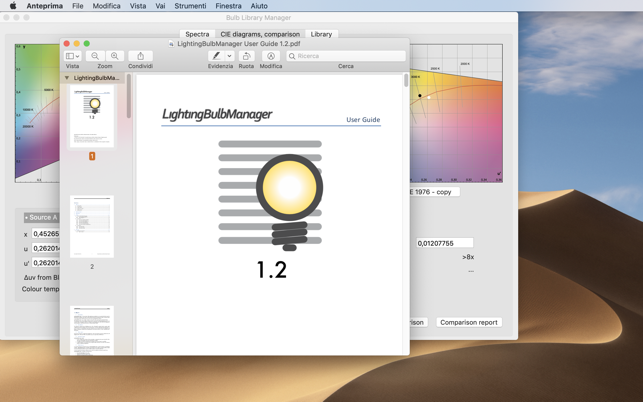This screenshot has height=402, width=643.
Task: Click the 1.2 version number on page
Action: (x=271, y=270)
